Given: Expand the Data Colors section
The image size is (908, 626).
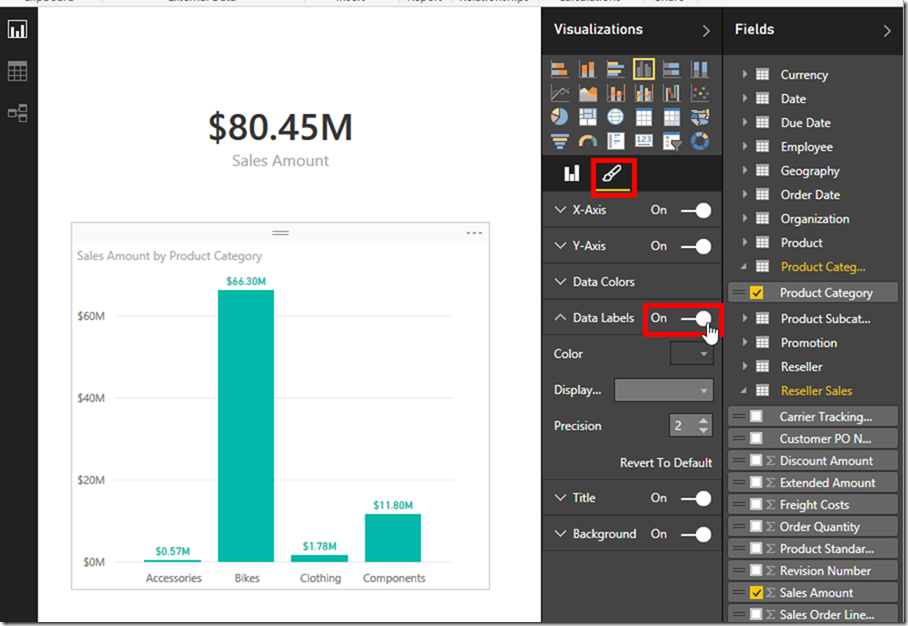Looking at the screenshot, I should [x=560, y=281].
